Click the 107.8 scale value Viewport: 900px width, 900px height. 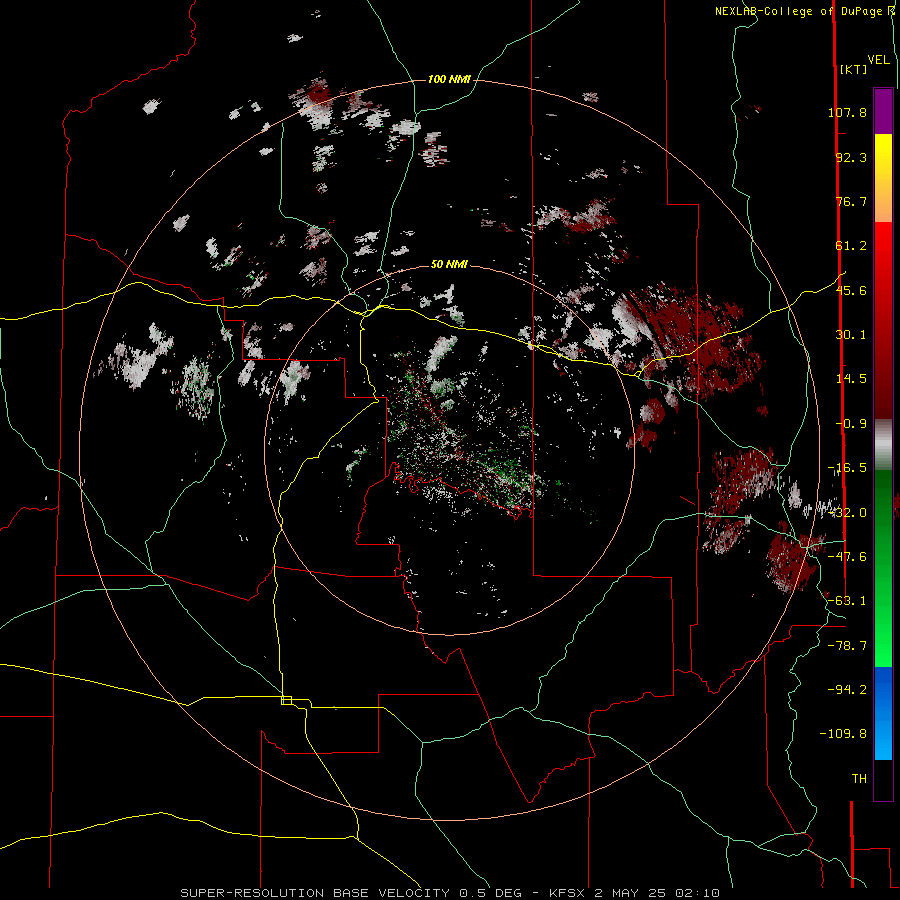(847, 112)
